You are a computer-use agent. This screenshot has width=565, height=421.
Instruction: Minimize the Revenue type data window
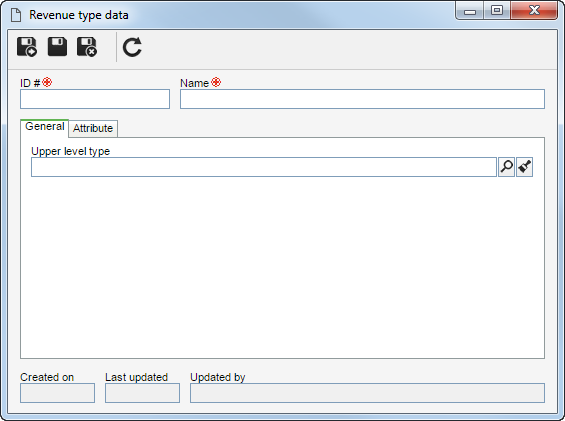(x=470, y=11)
